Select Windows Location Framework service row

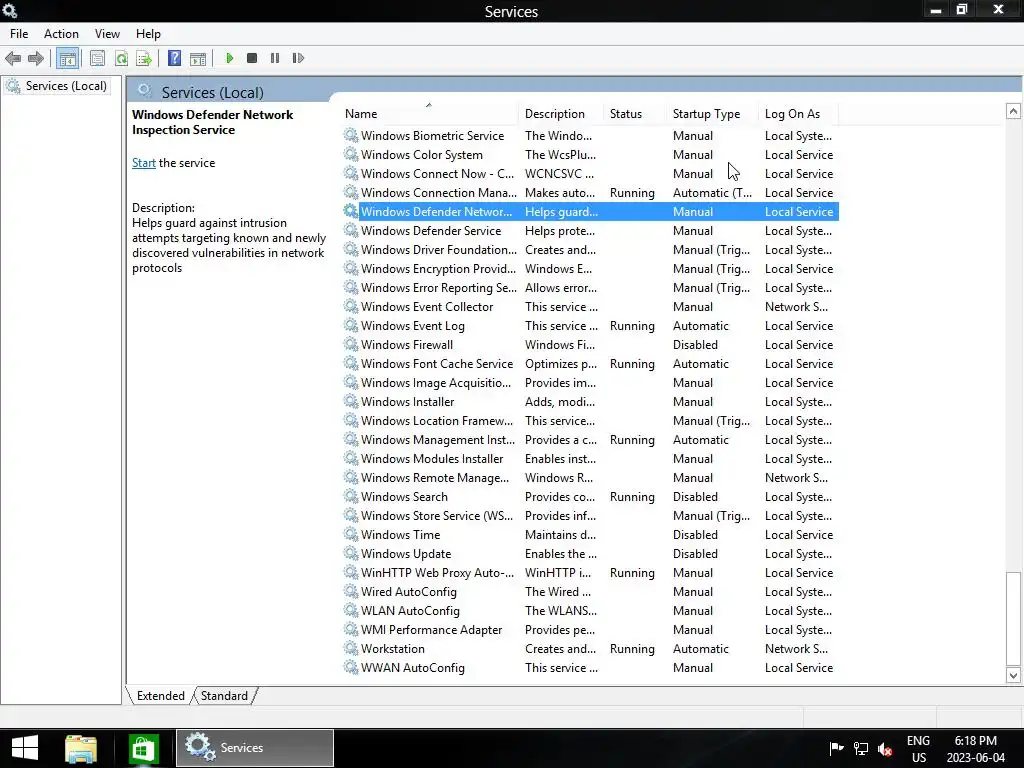[x=590, y=421]
